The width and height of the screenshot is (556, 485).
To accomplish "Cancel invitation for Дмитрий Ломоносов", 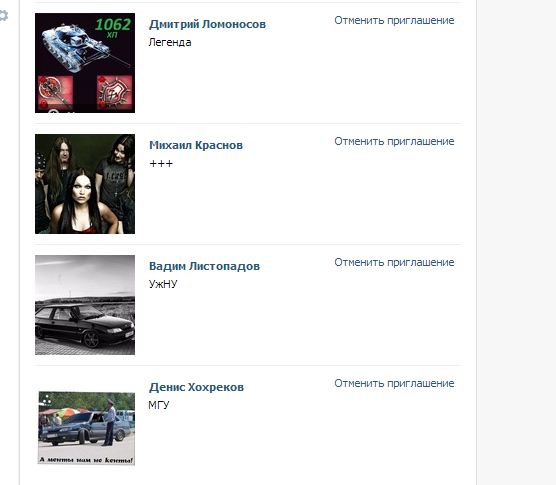I will [394, 20].
